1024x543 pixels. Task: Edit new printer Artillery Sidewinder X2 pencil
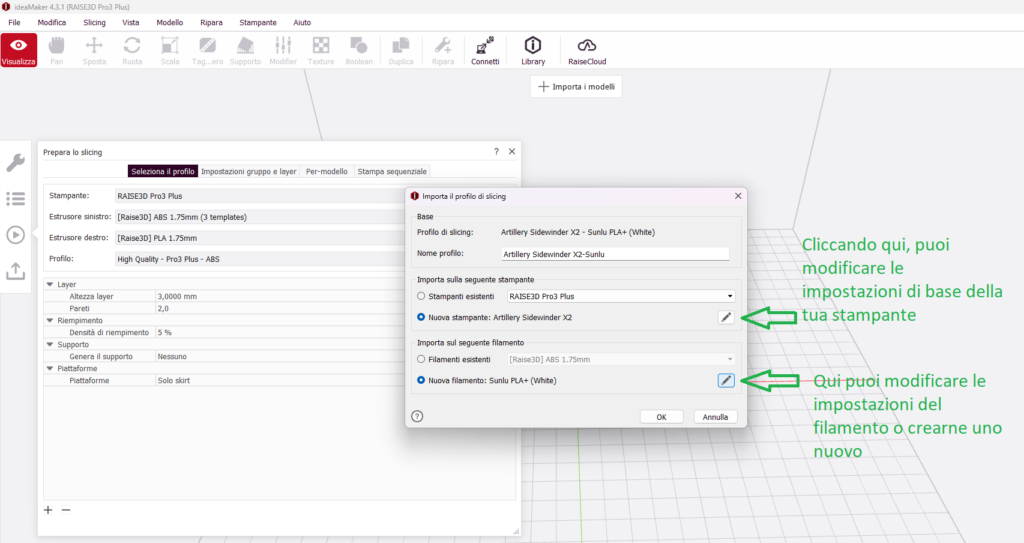tap(726, 318)
